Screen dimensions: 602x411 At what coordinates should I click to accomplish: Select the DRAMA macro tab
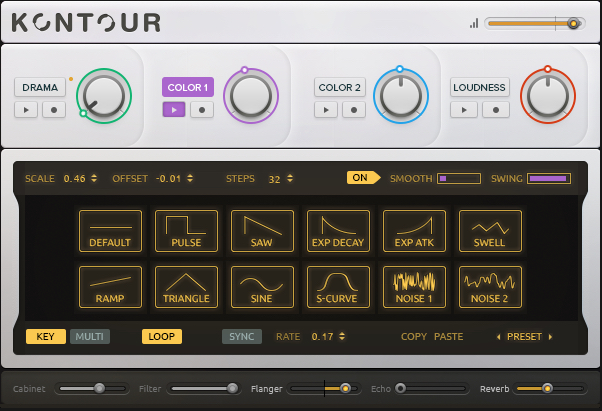point(40,87)
